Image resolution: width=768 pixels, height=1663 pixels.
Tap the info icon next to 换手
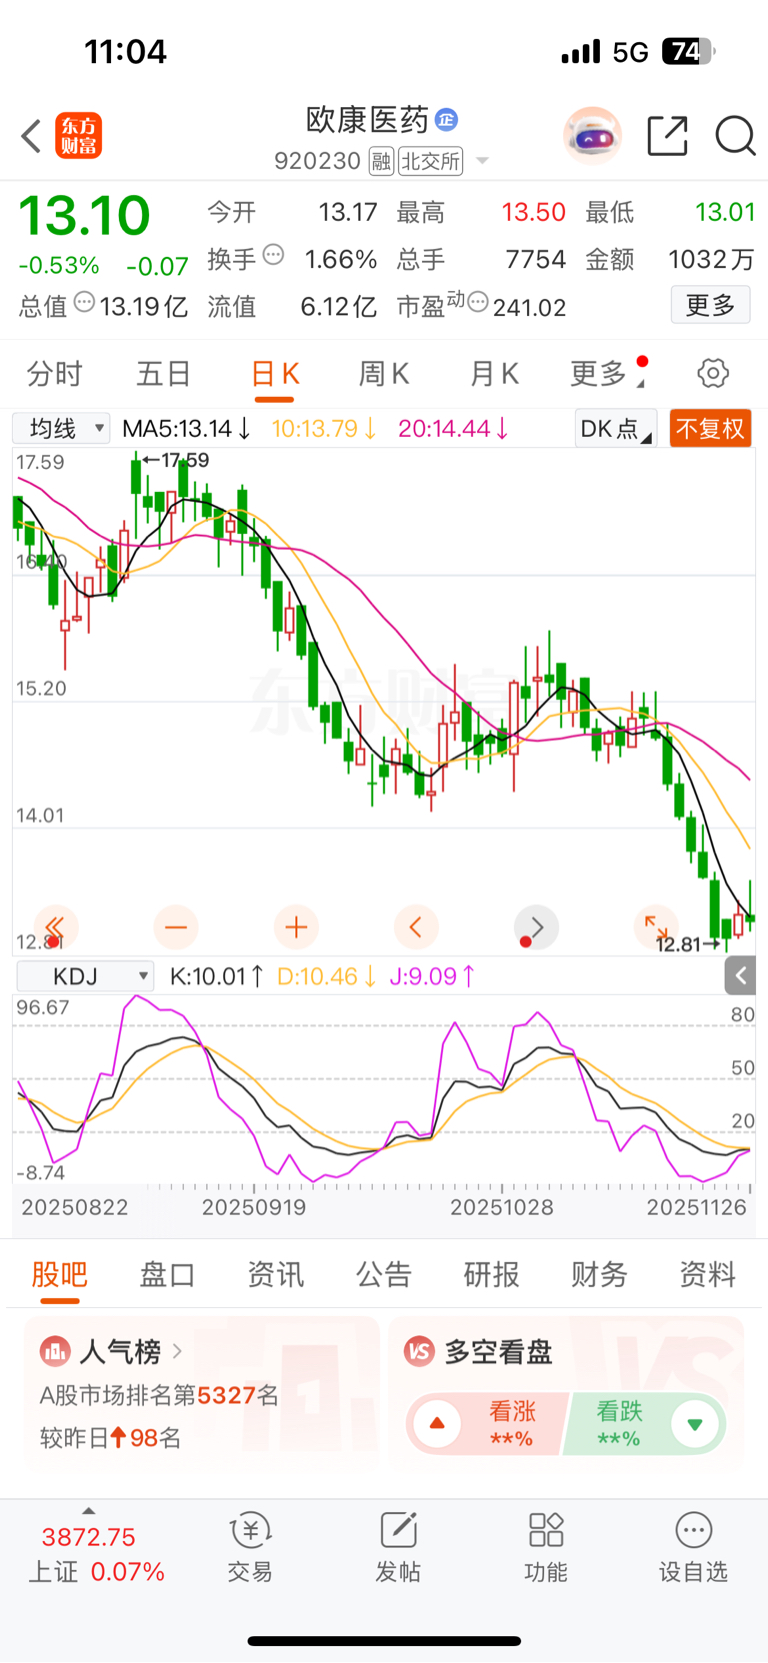[x=273, y=255]
